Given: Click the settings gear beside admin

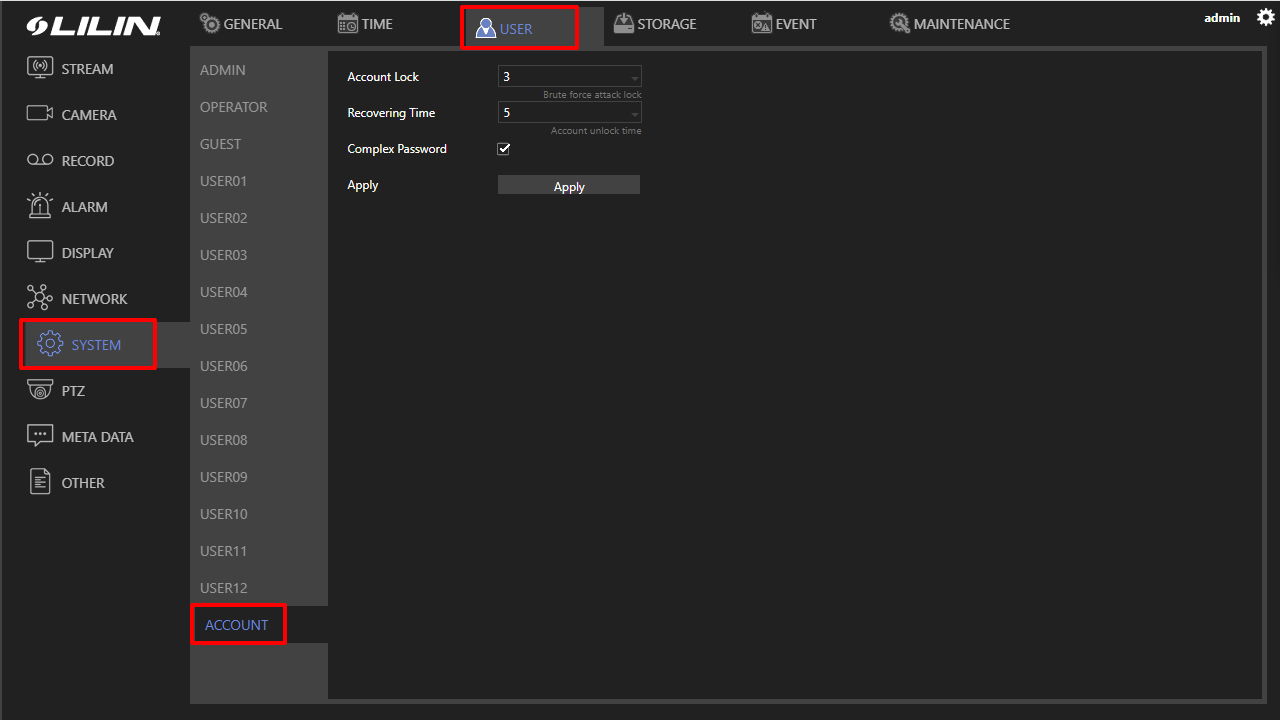Looking at the screenshot, I should 1265,17.
